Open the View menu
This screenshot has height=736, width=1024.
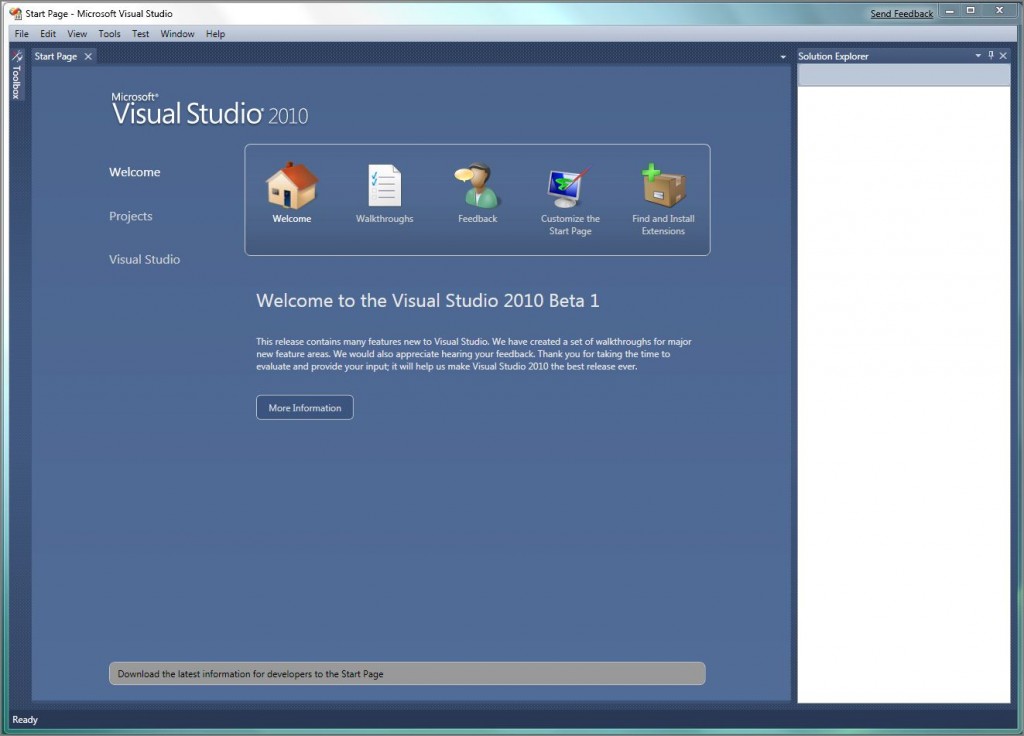pyautogui.click(x=77, y=34)
